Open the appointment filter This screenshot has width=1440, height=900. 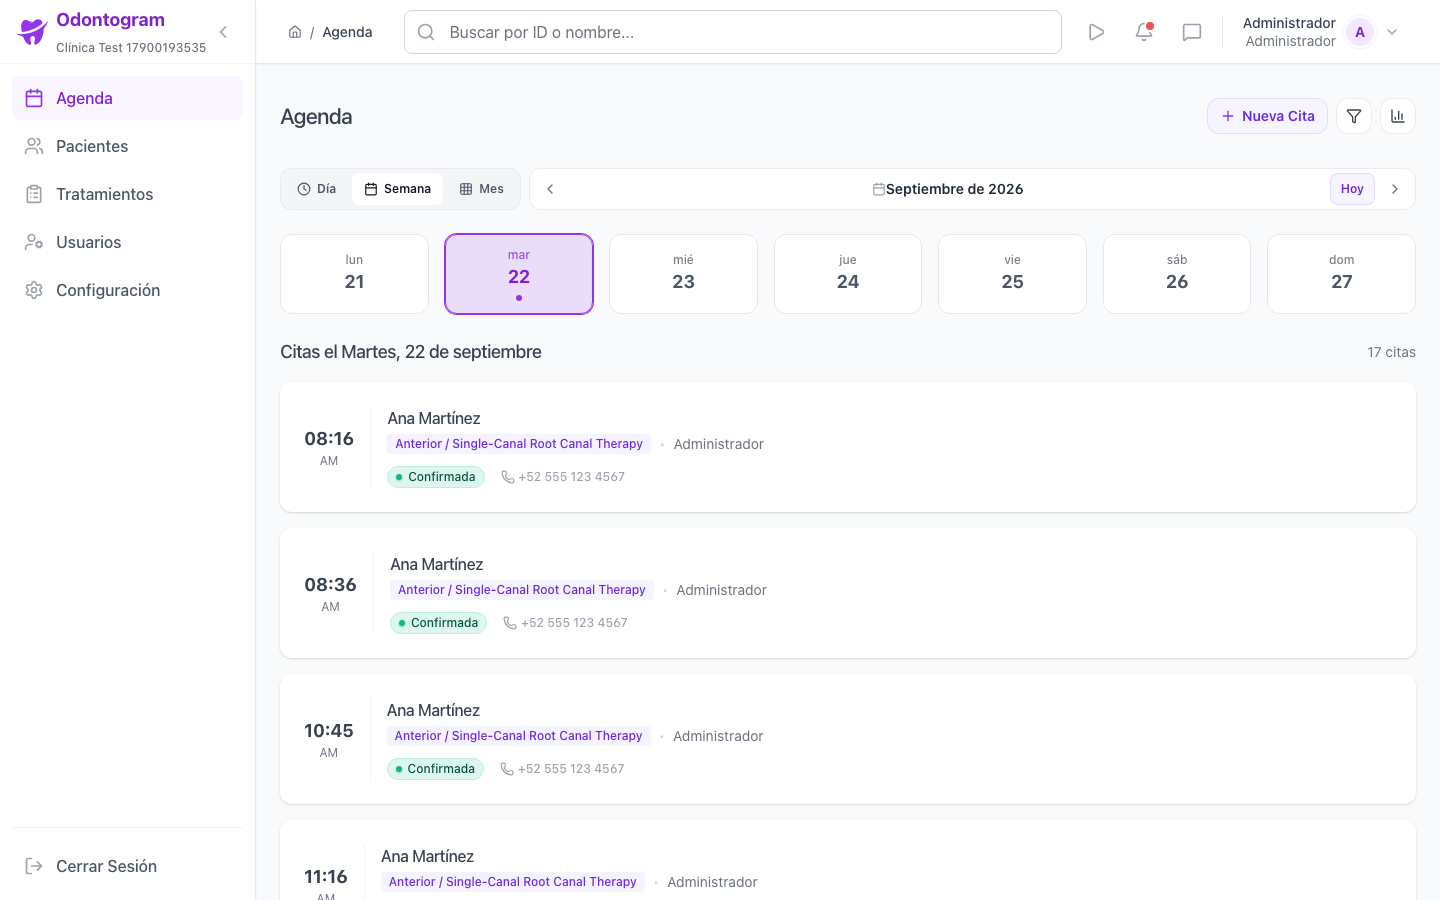1354,116
